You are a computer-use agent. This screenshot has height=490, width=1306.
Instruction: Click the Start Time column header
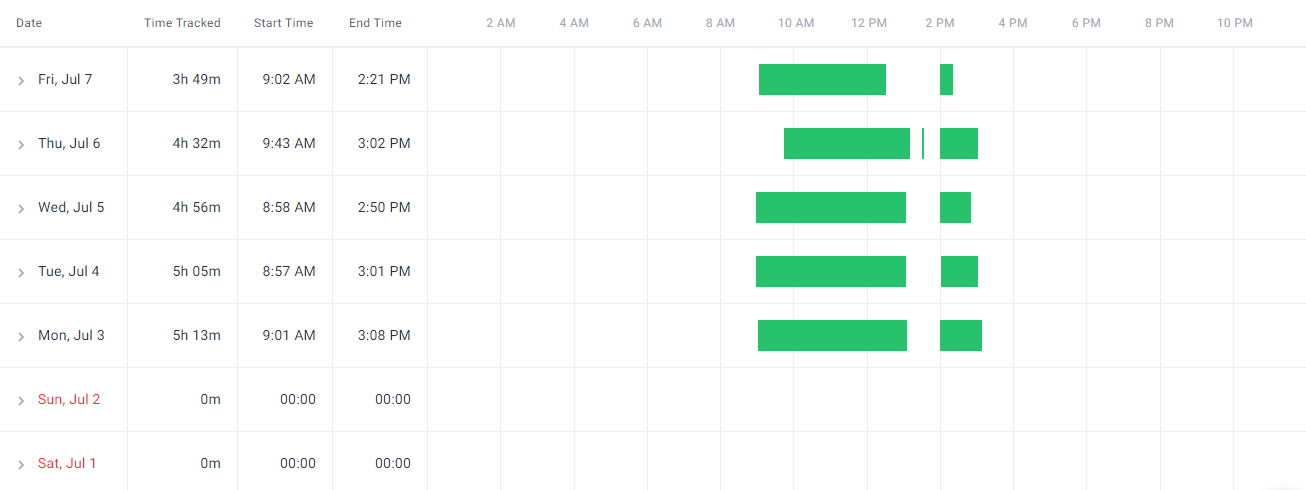click(x=284, y=23)
